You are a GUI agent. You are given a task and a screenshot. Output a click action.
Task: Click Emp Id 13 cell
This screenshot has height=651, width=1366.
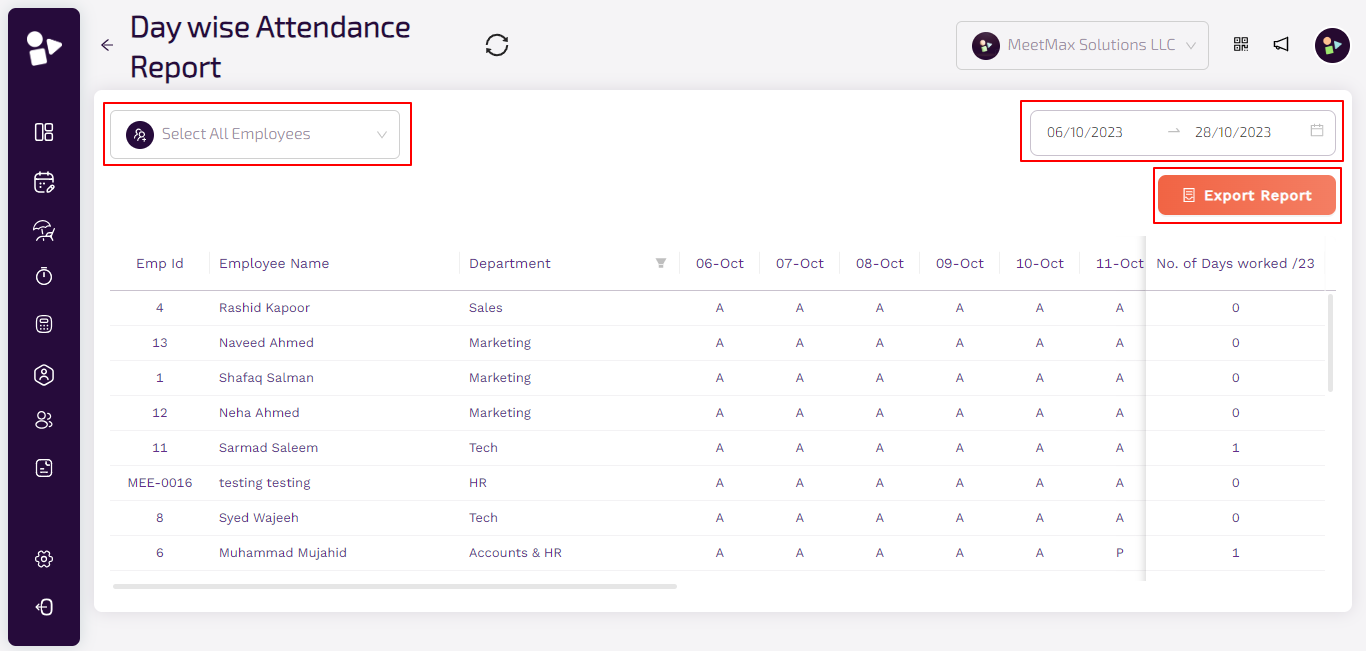click(x=160, y=343)
